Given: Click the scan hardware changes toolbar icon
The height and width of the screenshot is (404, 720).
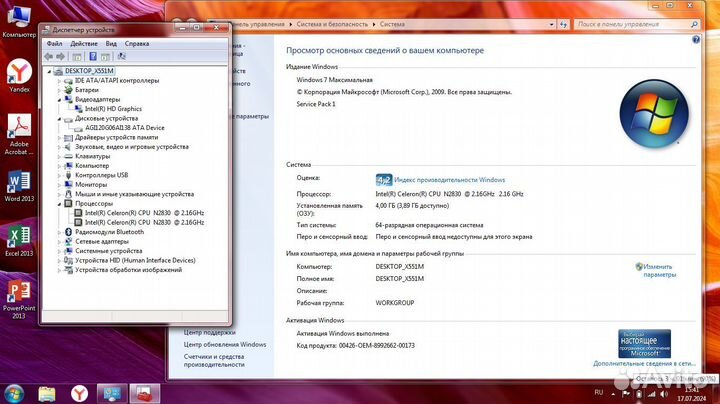Looking at the screenshot, I should 121,56.
